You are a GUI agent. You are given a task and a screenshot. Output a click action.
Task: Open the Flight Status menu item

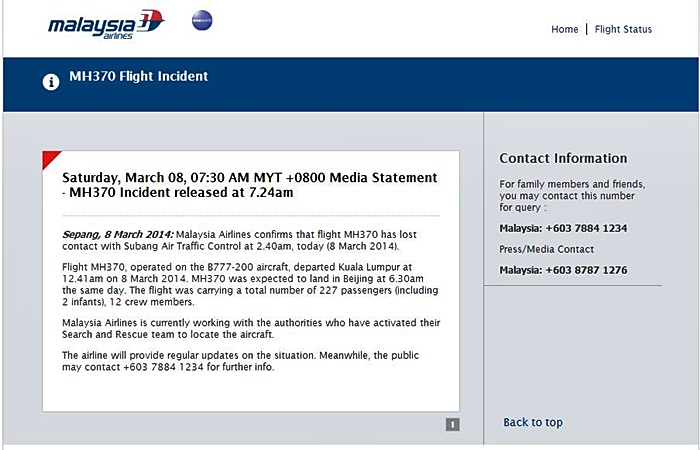pyautogui.click(x=623, y=30)
